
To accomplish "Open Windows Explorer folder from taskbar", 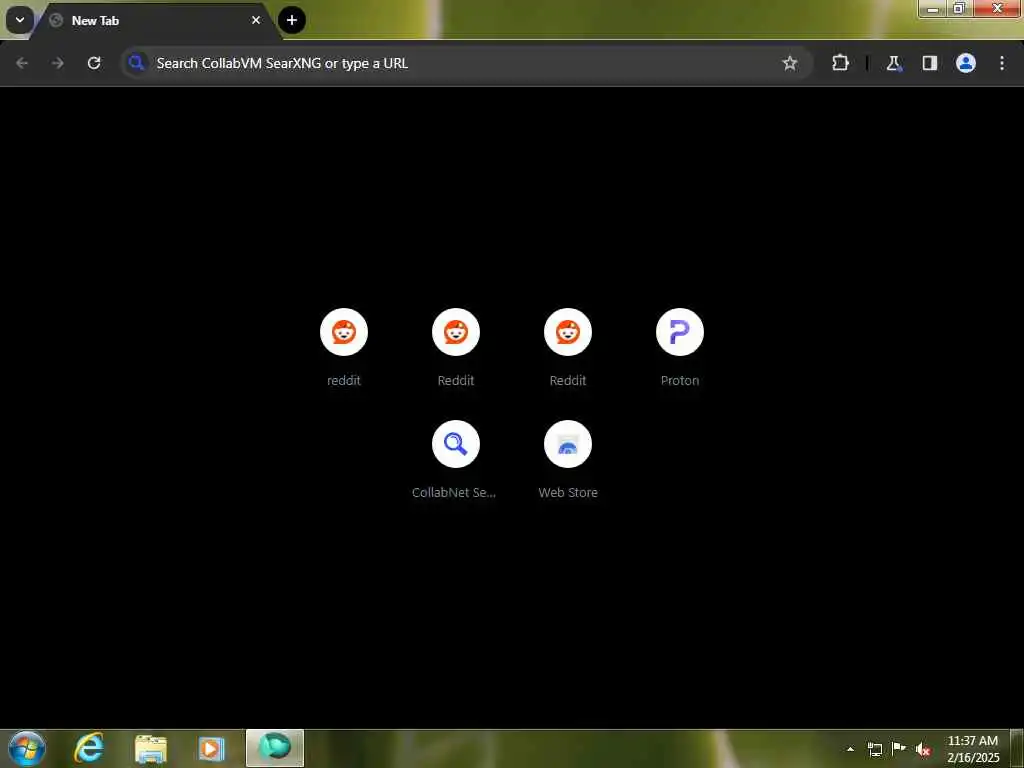I will coord(151,748).
